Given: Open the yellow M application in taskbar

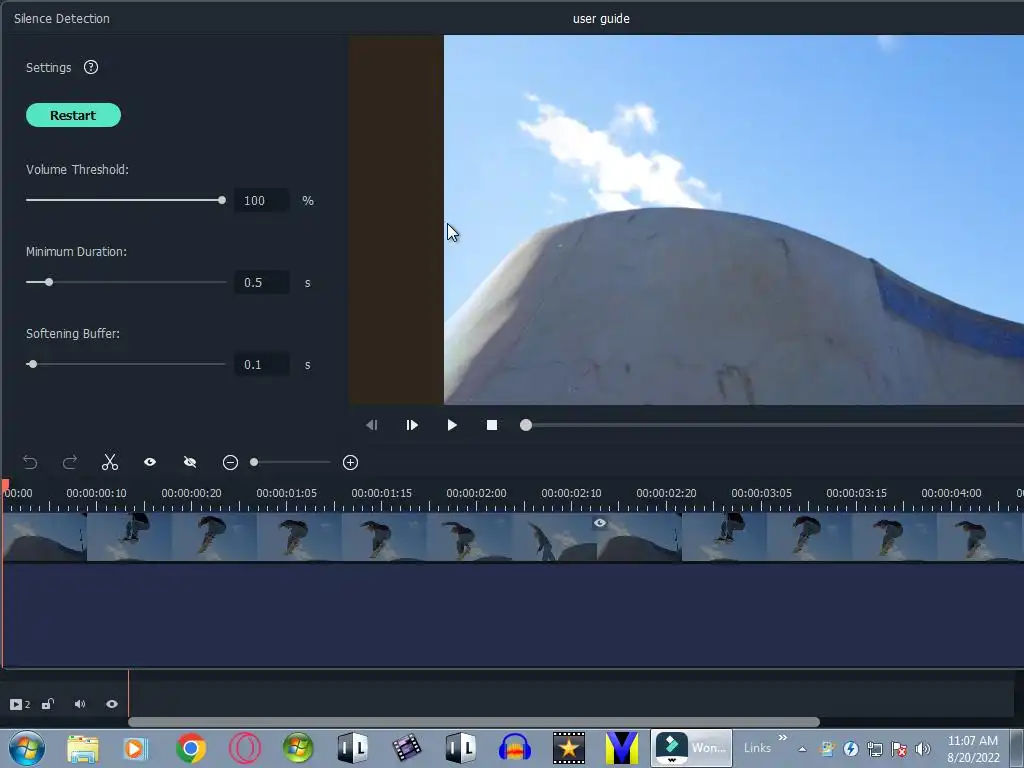Looking at the screenshot, I should [x=622, y=748].
